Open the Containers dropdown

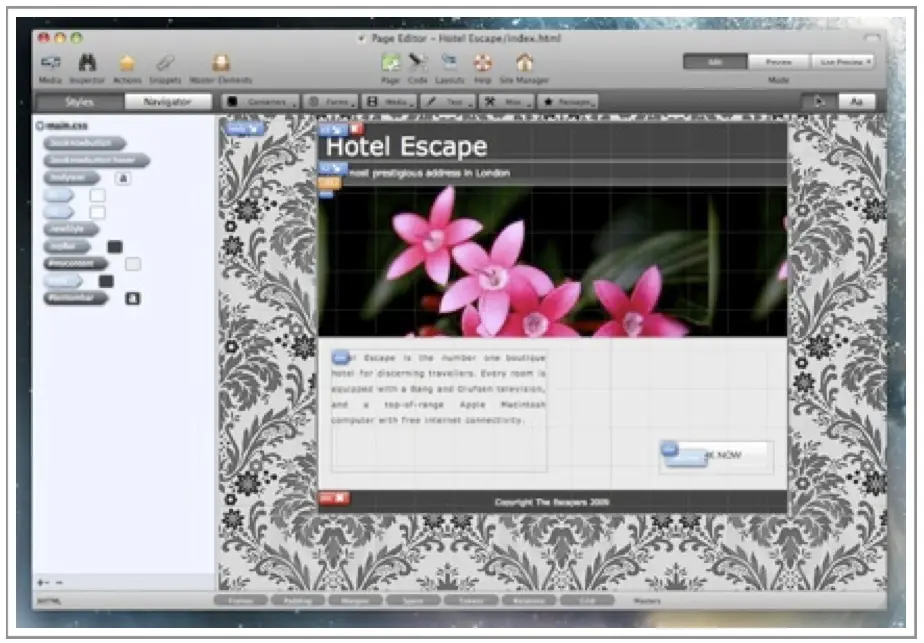(260, 102)
